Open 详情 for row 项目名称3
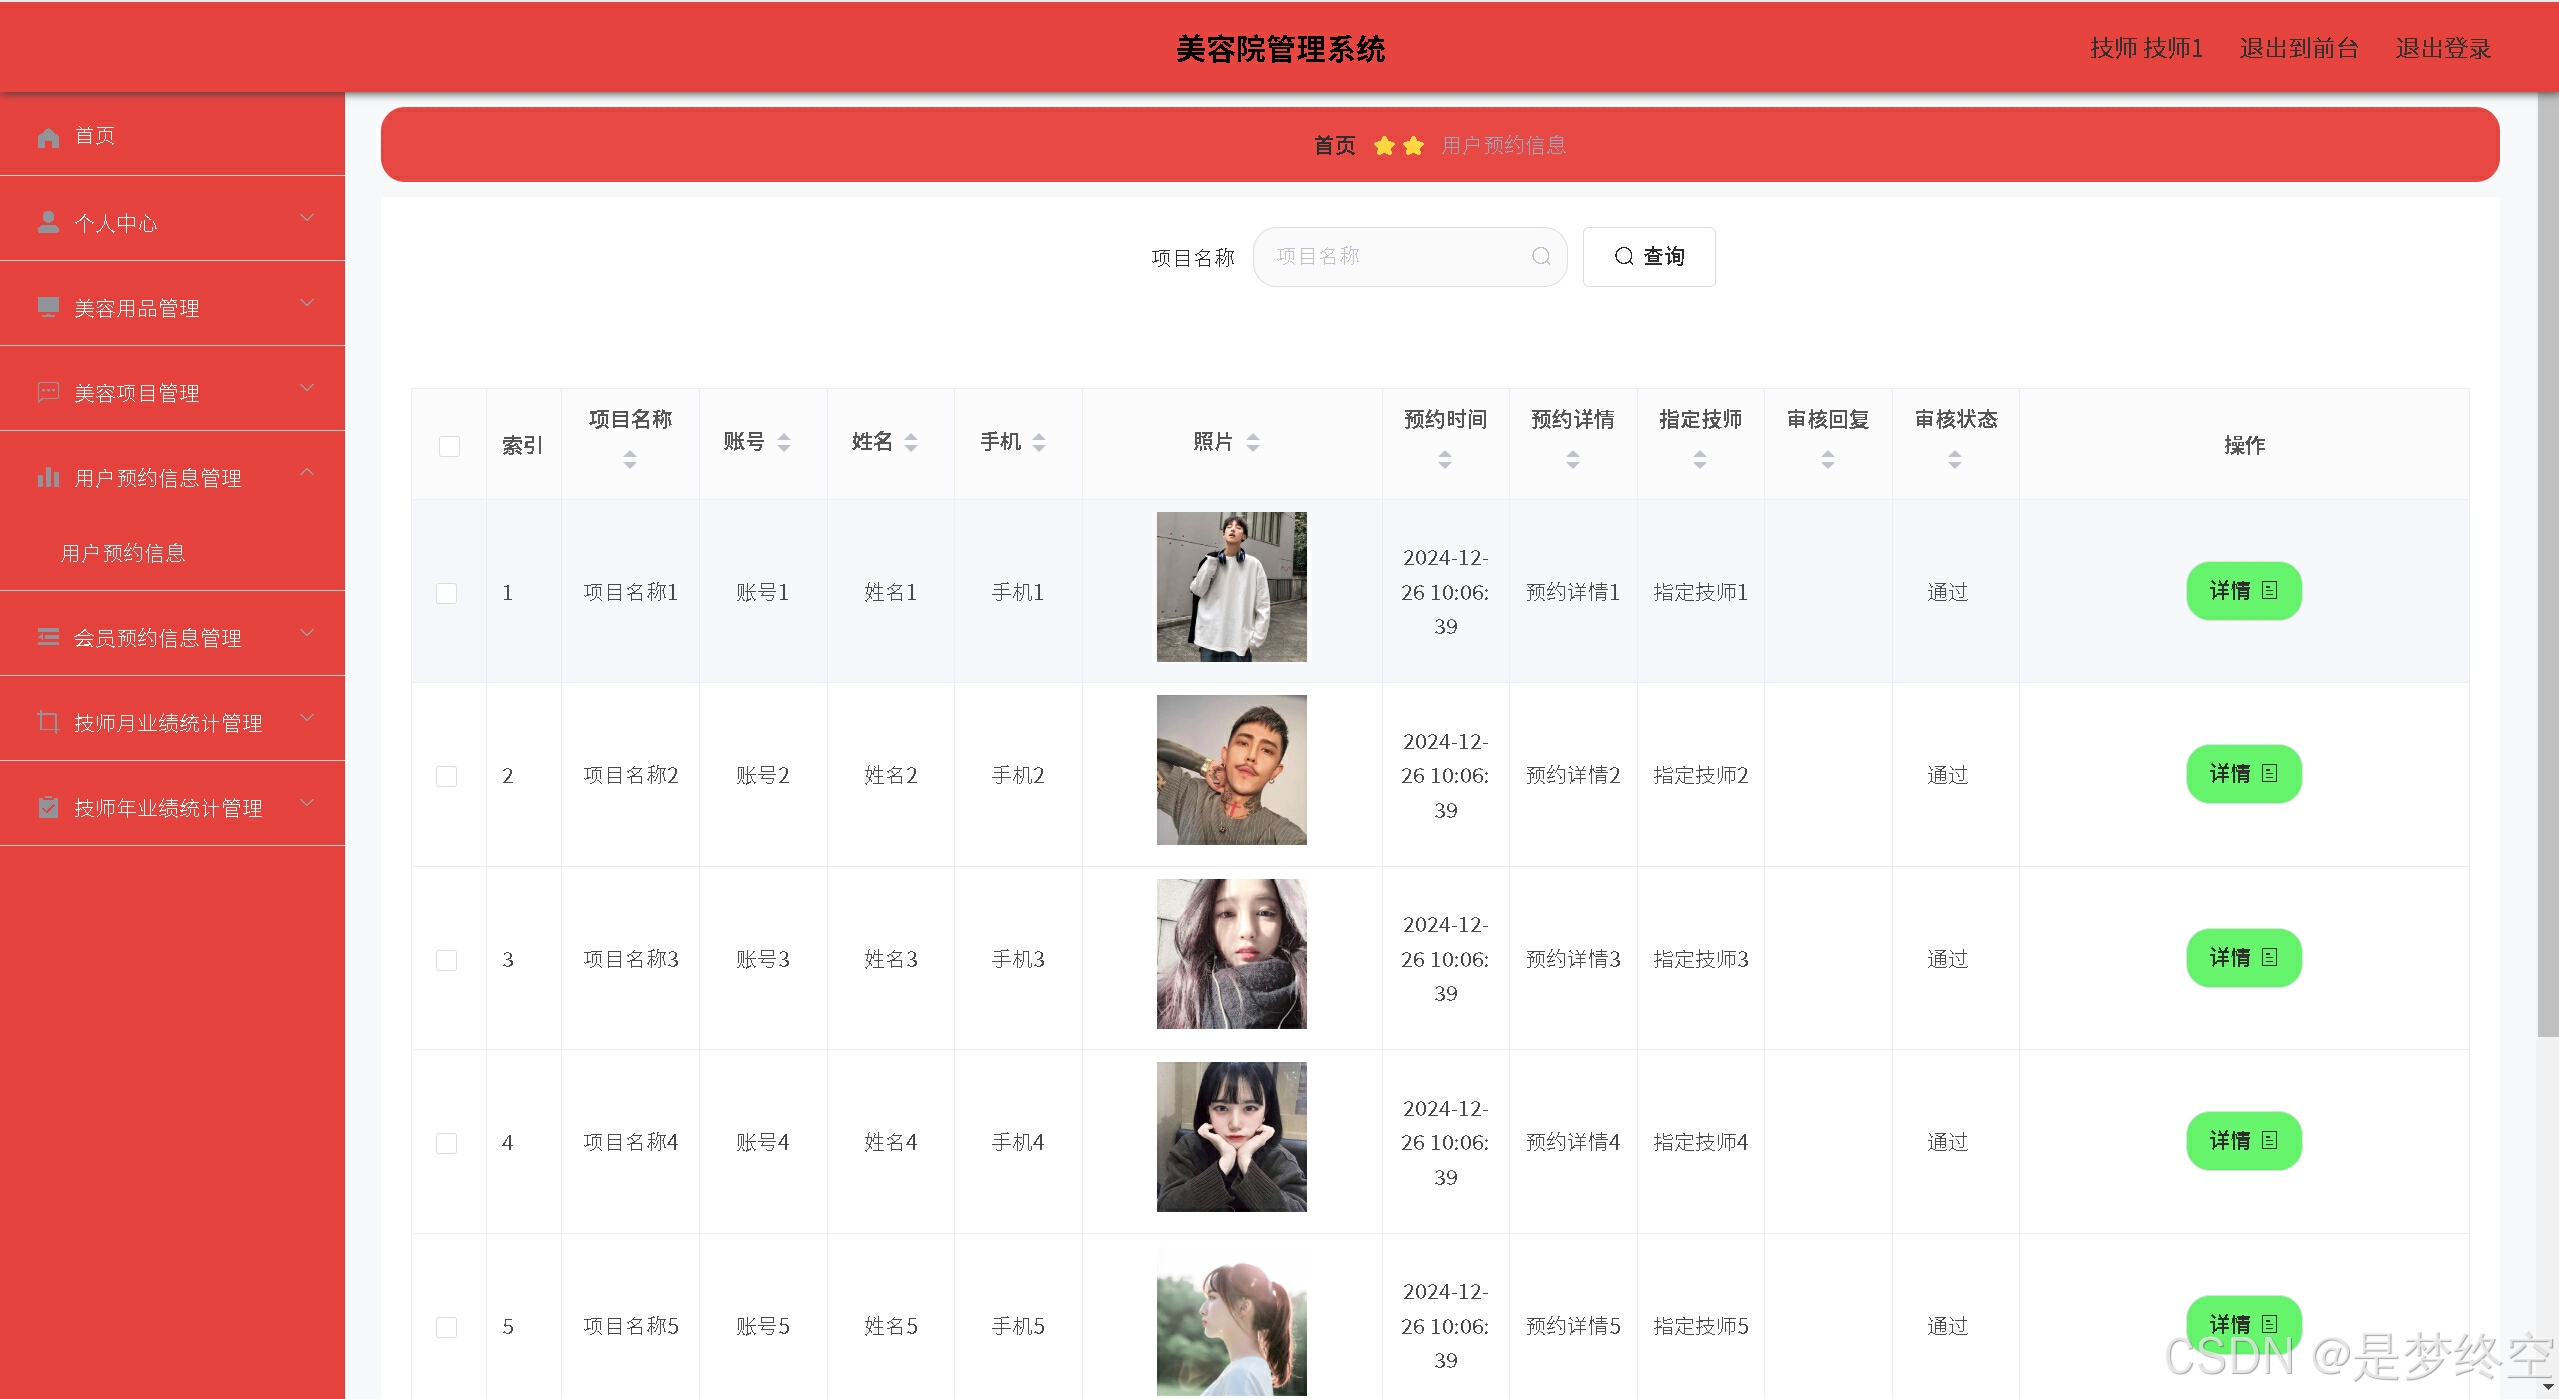This screenshot has height=1399, width=2559. coord(2243,958)
